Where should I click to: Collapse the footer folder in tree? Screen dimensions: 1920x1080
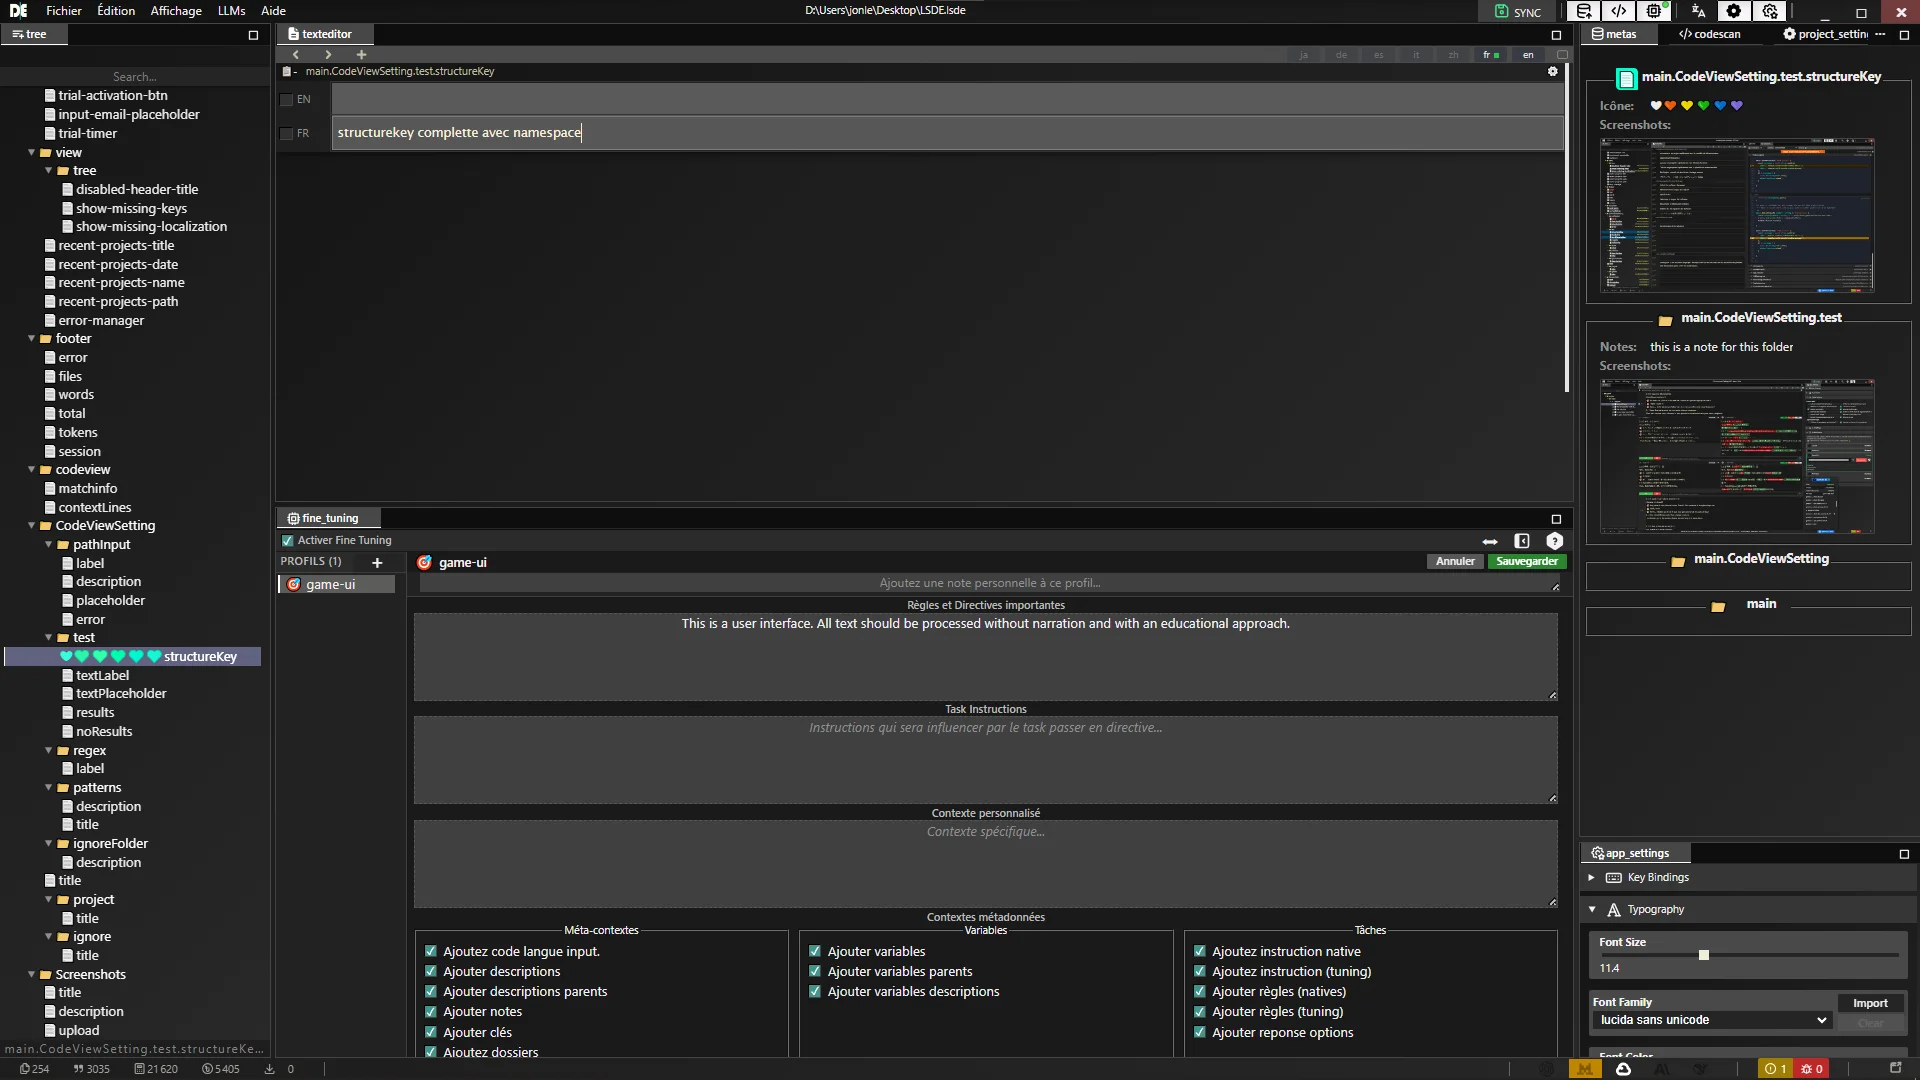(x=32, y=339)
